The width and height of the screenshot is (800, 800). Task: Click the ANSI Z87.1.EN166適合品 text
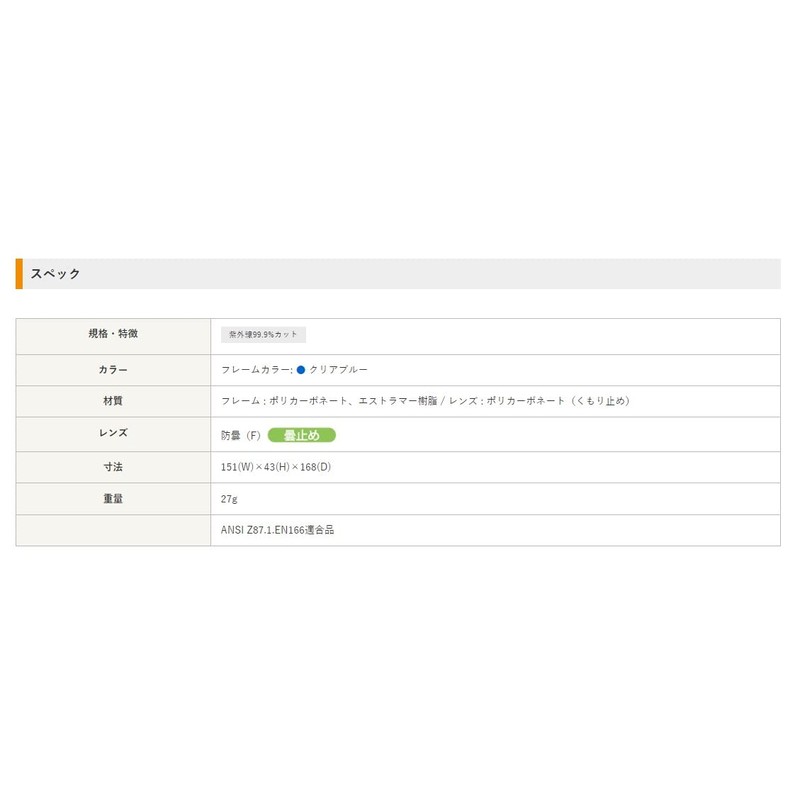277,530
